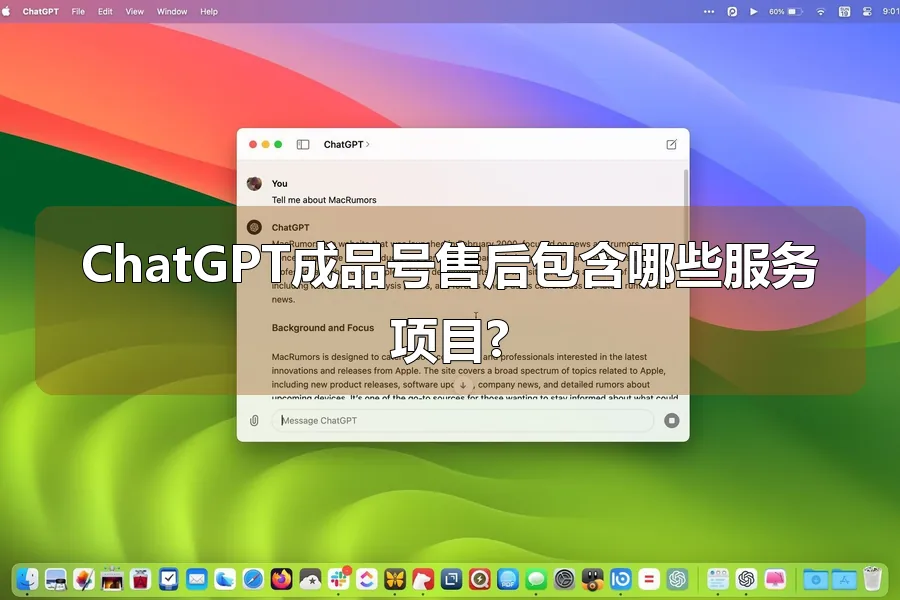Screen dimensions: 900x600
Task: Launch Preview from the Dock
Action: [56, 579]
